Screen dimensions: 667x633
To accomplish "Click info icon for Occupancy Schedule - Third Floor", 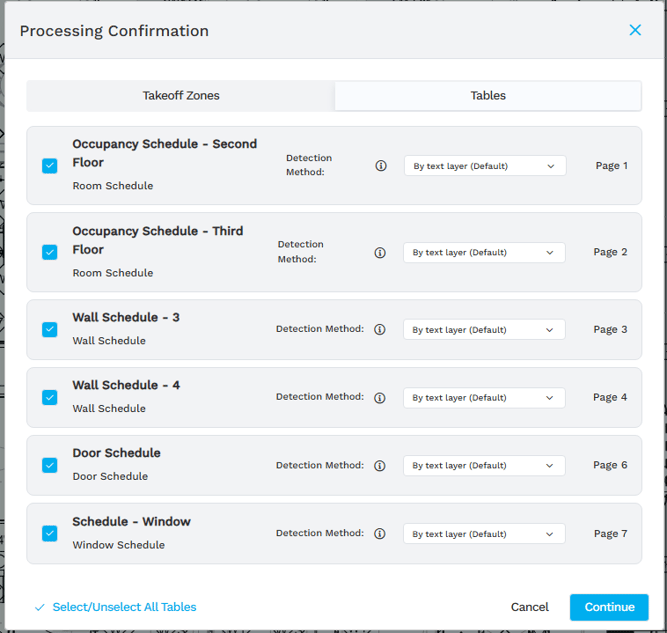I will 380,253.
